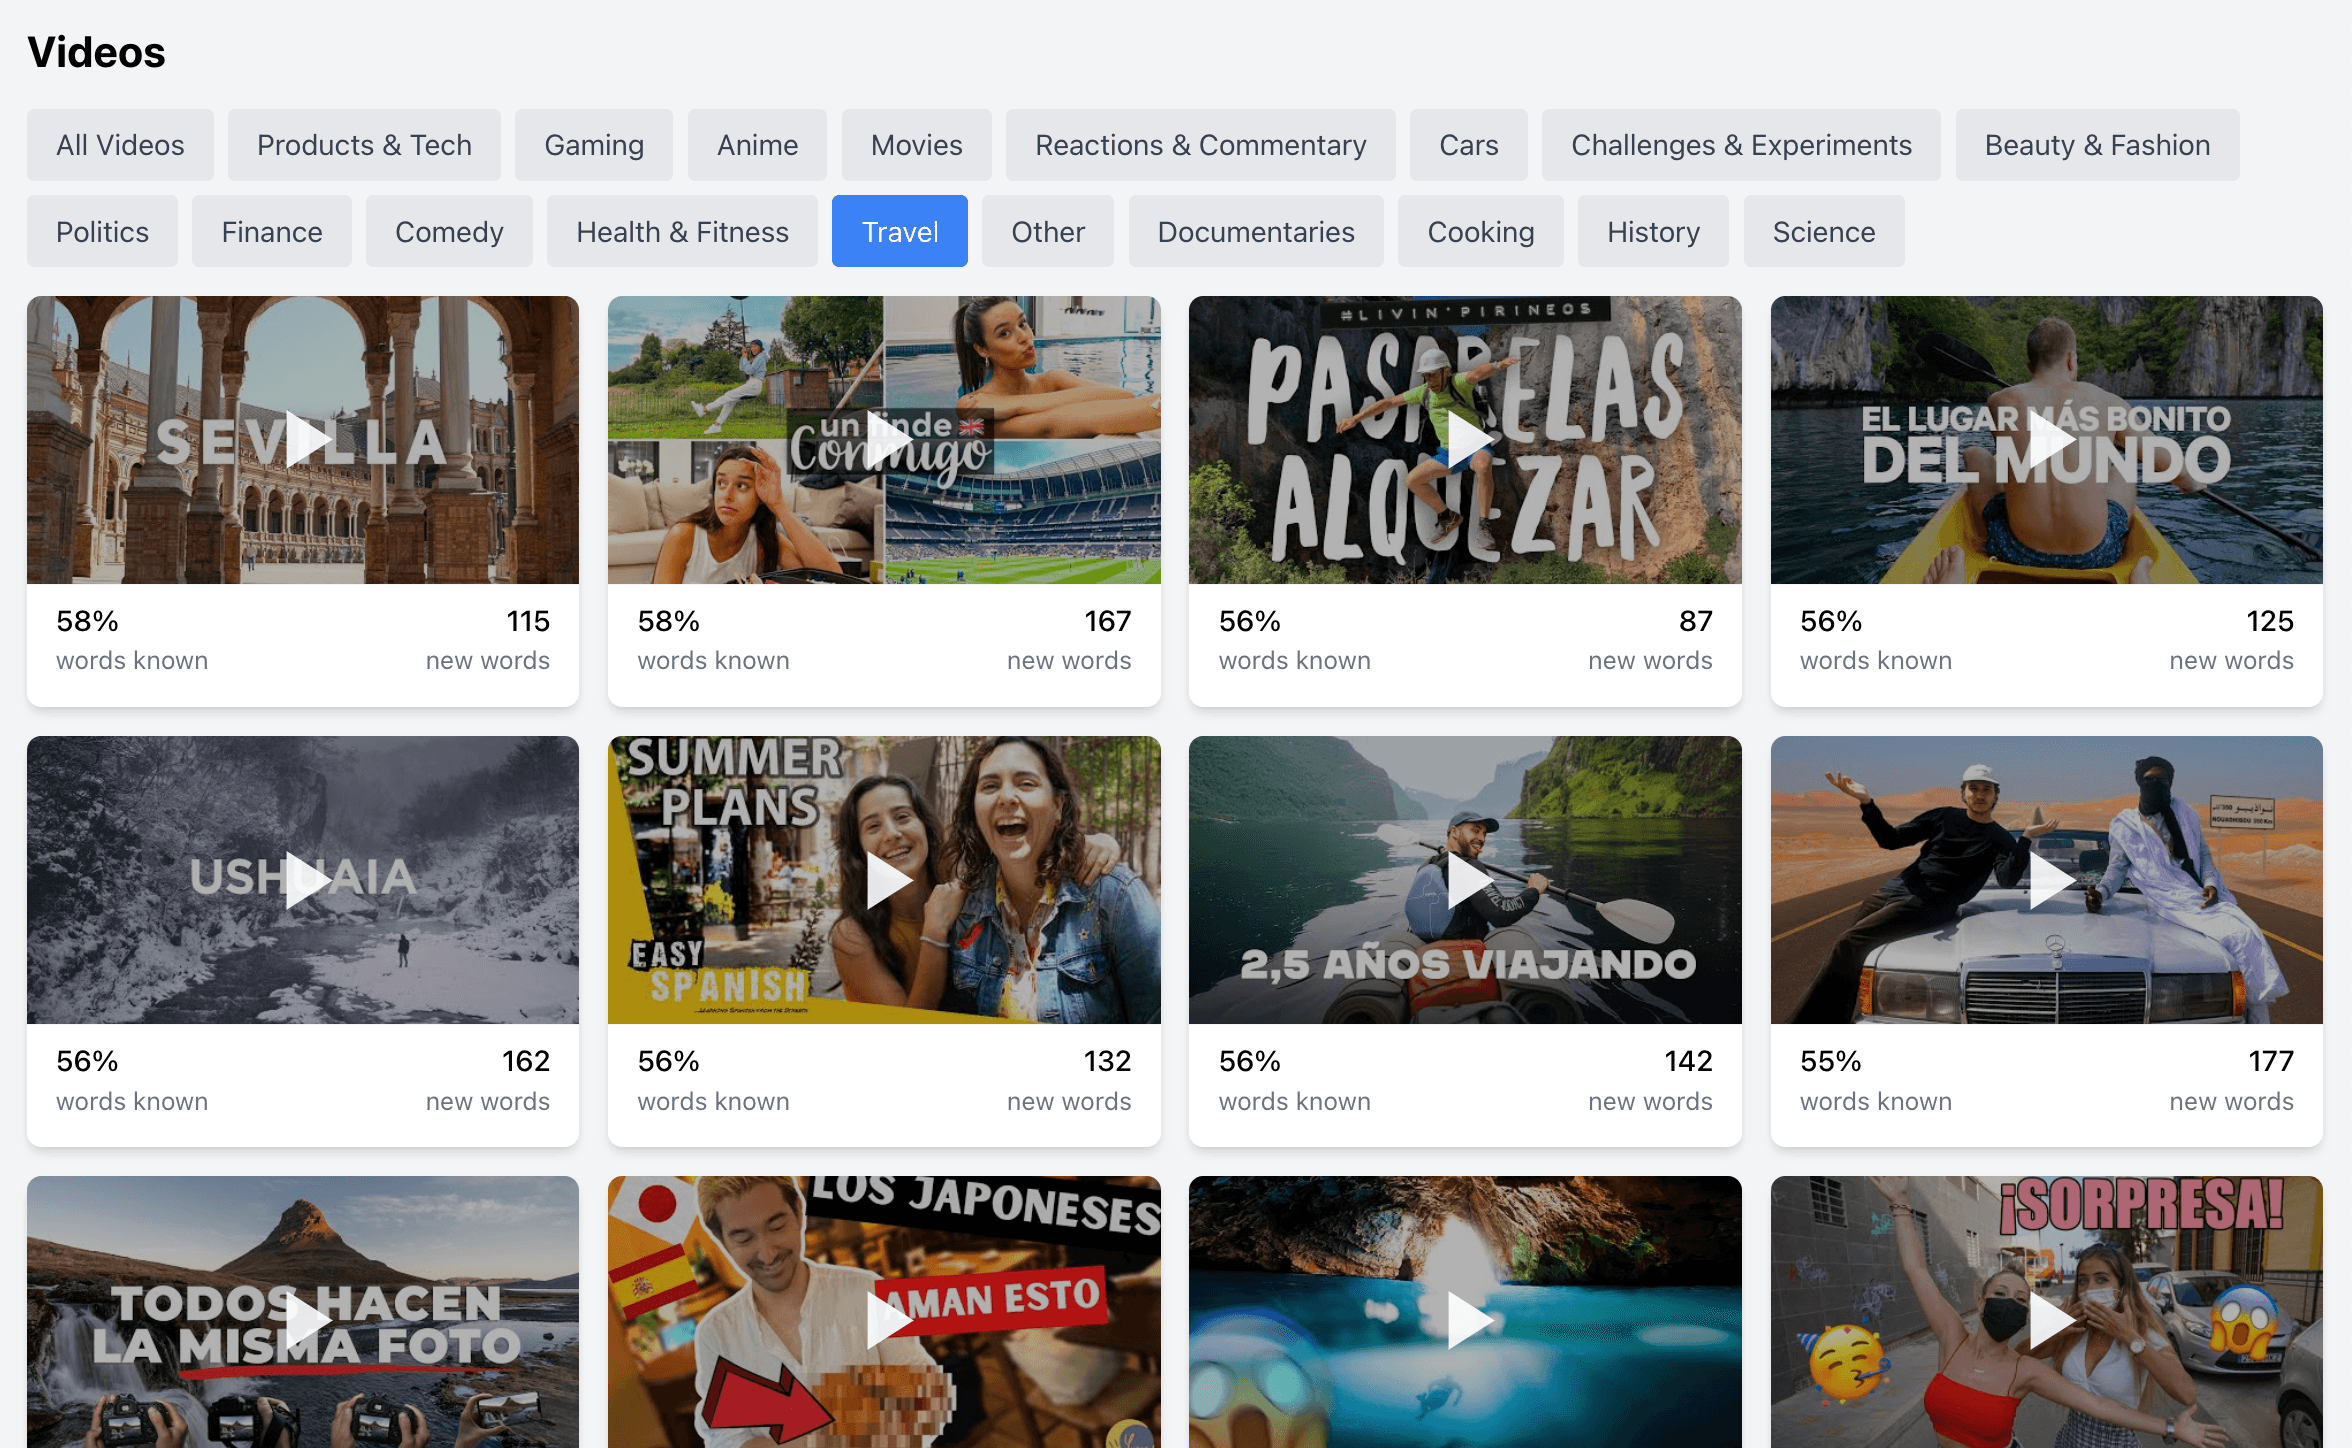Click the active Travel category button
Screen dimensions: 2352x1448
pos(899,232)
